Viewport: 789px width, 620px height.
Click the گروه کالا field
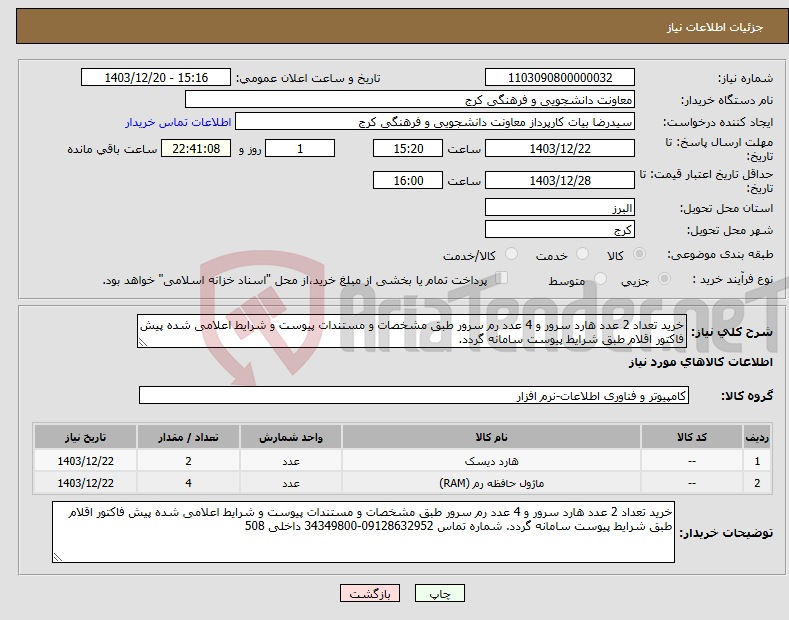tap(414, 396)
